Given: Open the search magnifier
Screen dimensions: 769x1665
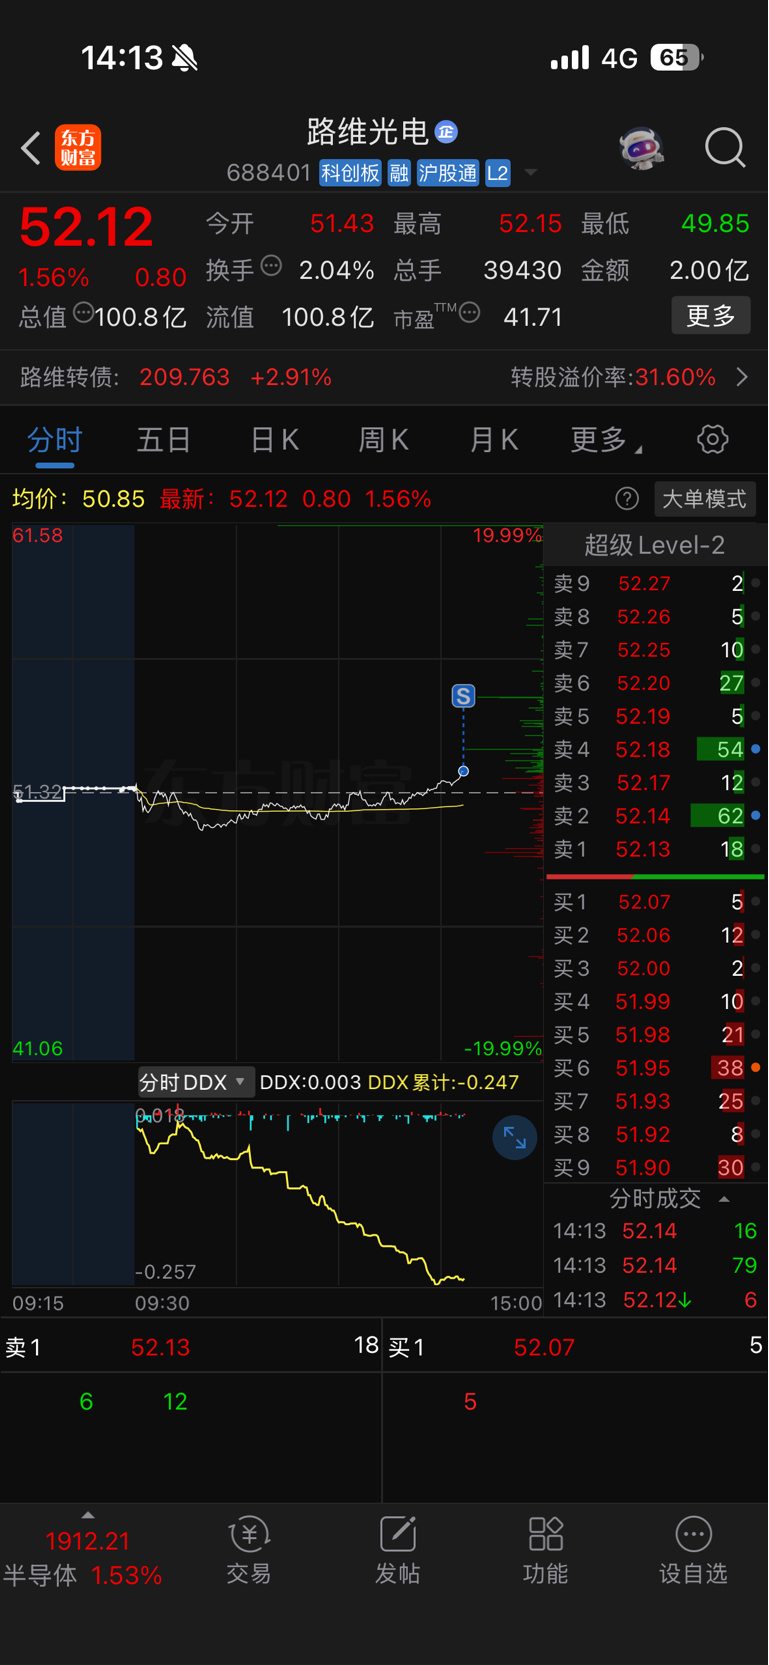Looking at the screenshot, I should pyautogui.click(x=725, y=148).
